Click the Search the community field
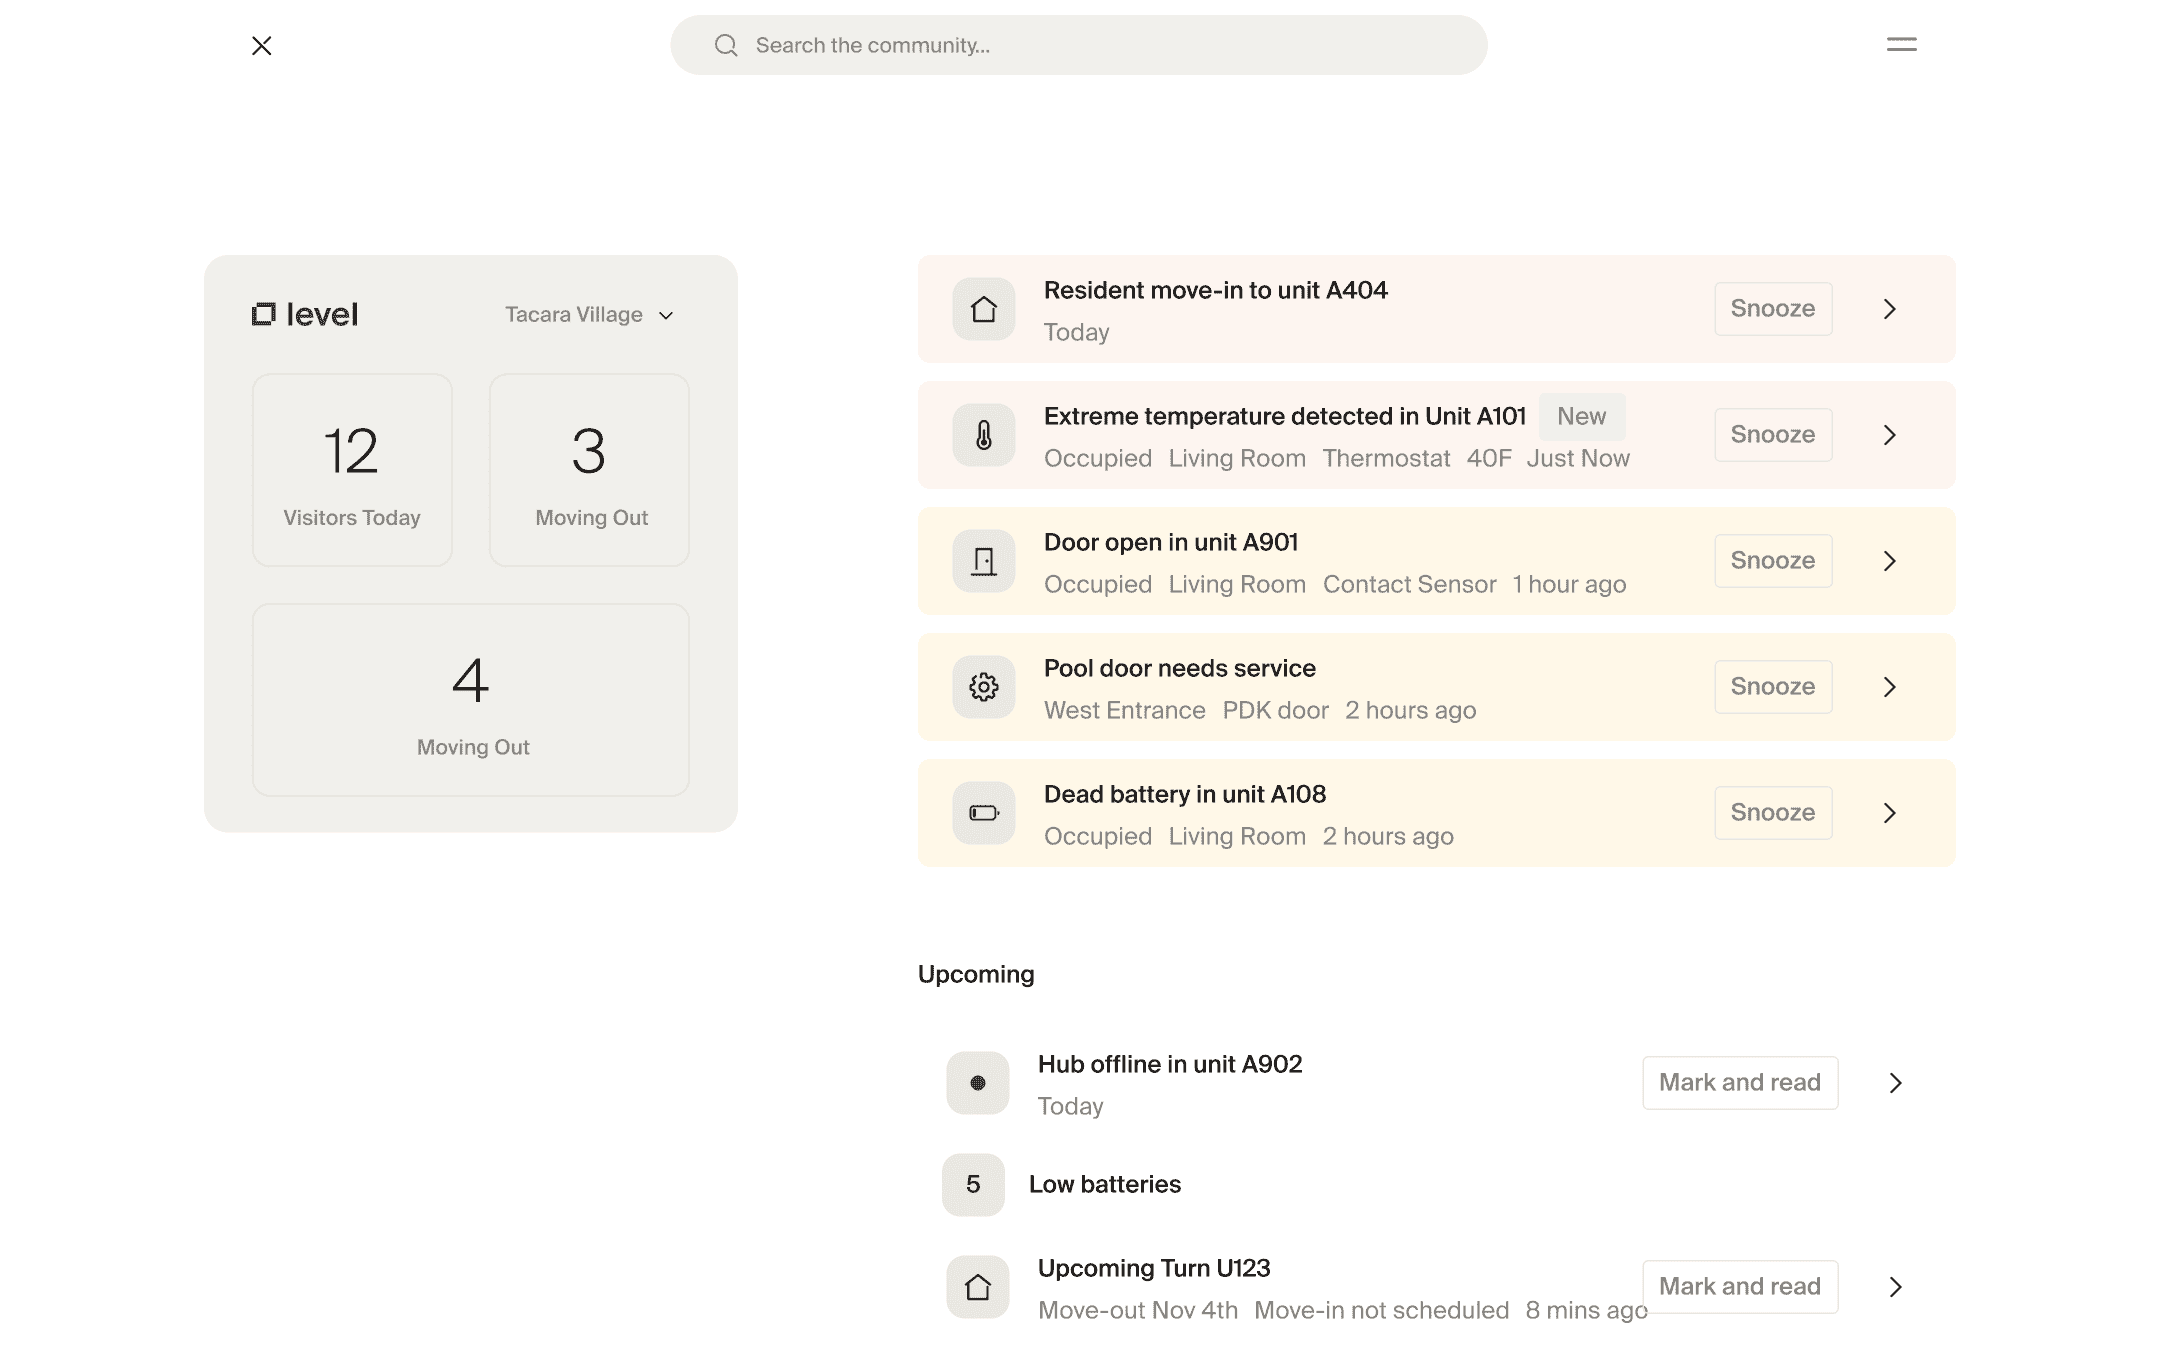This screenshot has width=2160, height=1350. tap(1078, 45)
